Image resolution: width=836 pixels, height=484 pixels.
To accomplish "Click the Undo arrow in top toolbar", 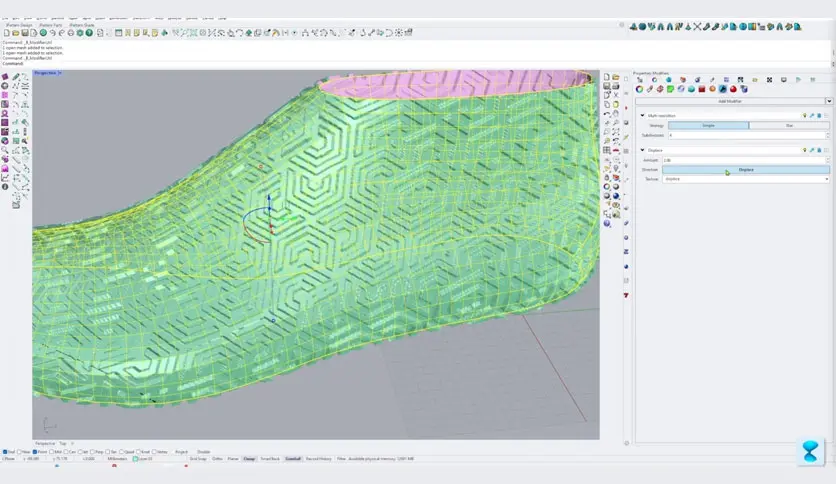I will [x=53, y=33].
